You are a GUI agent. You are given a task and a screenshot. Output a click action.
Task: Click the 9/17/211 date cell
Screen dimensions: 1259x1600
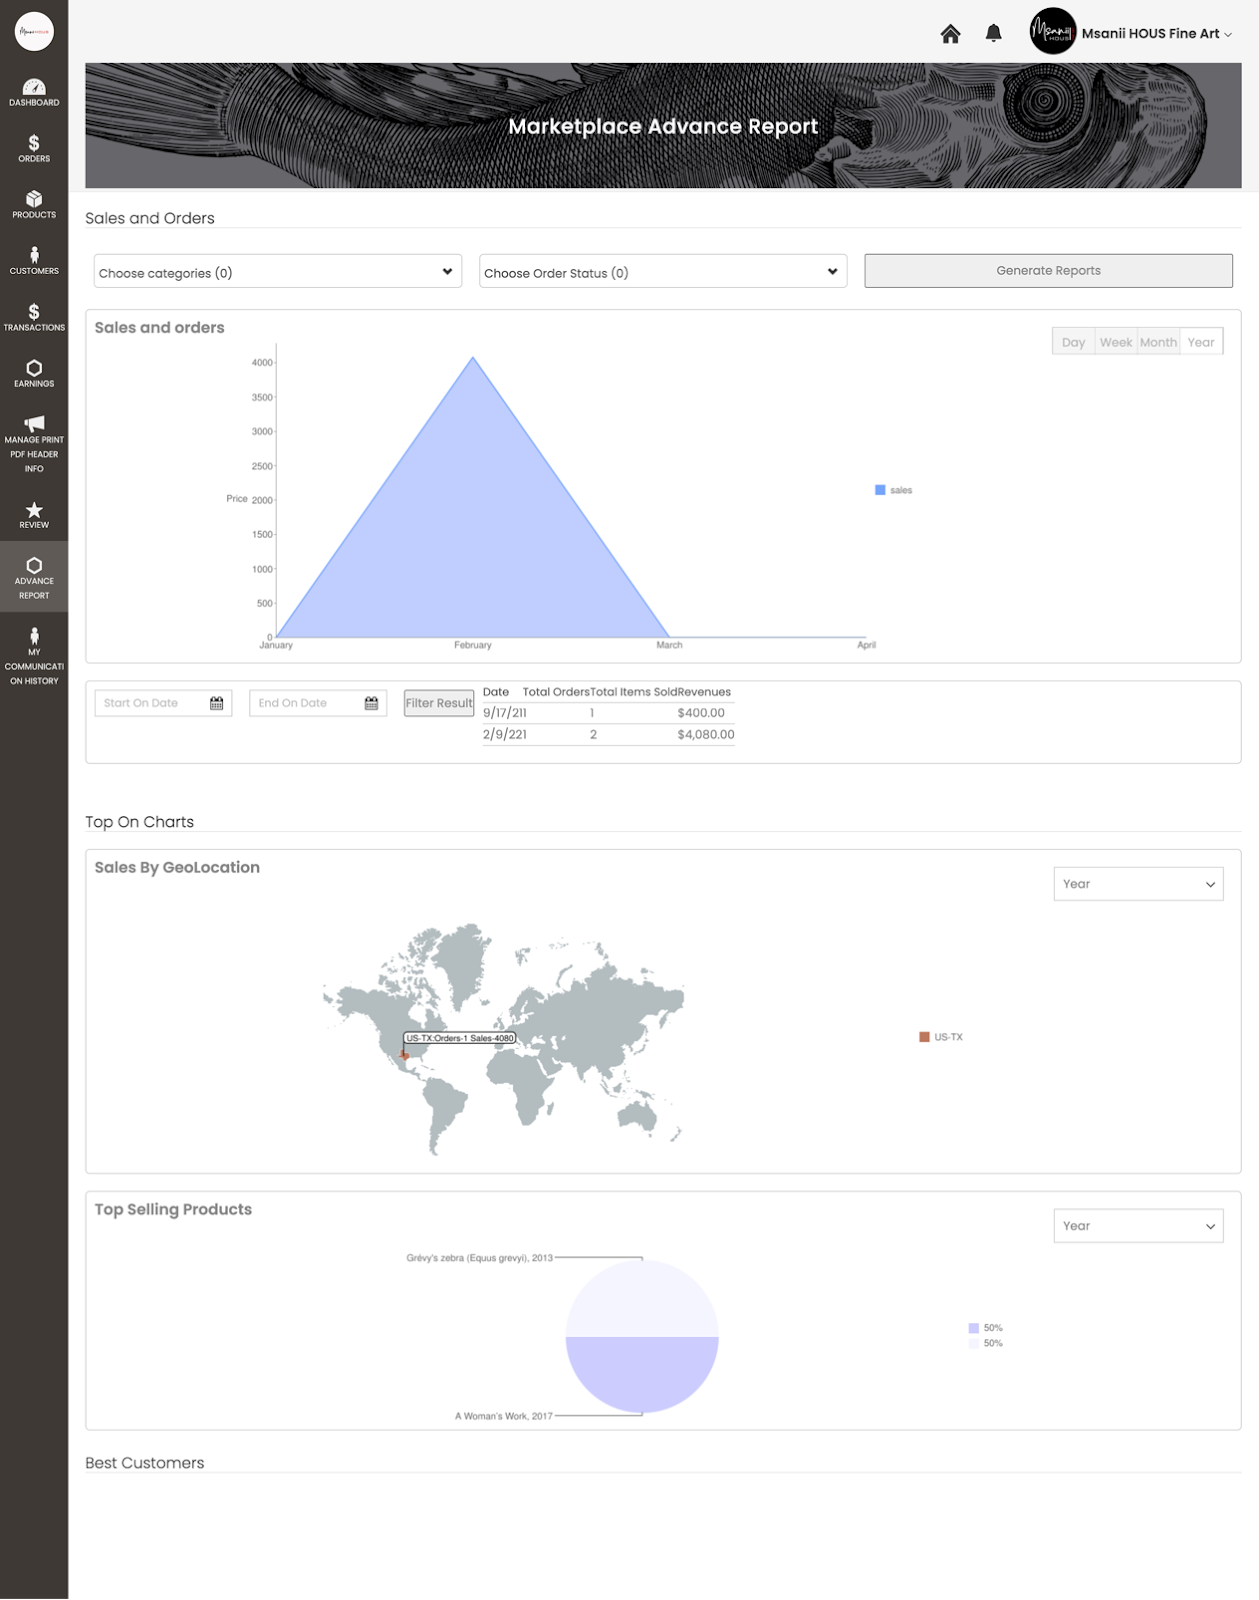[505, 713]
